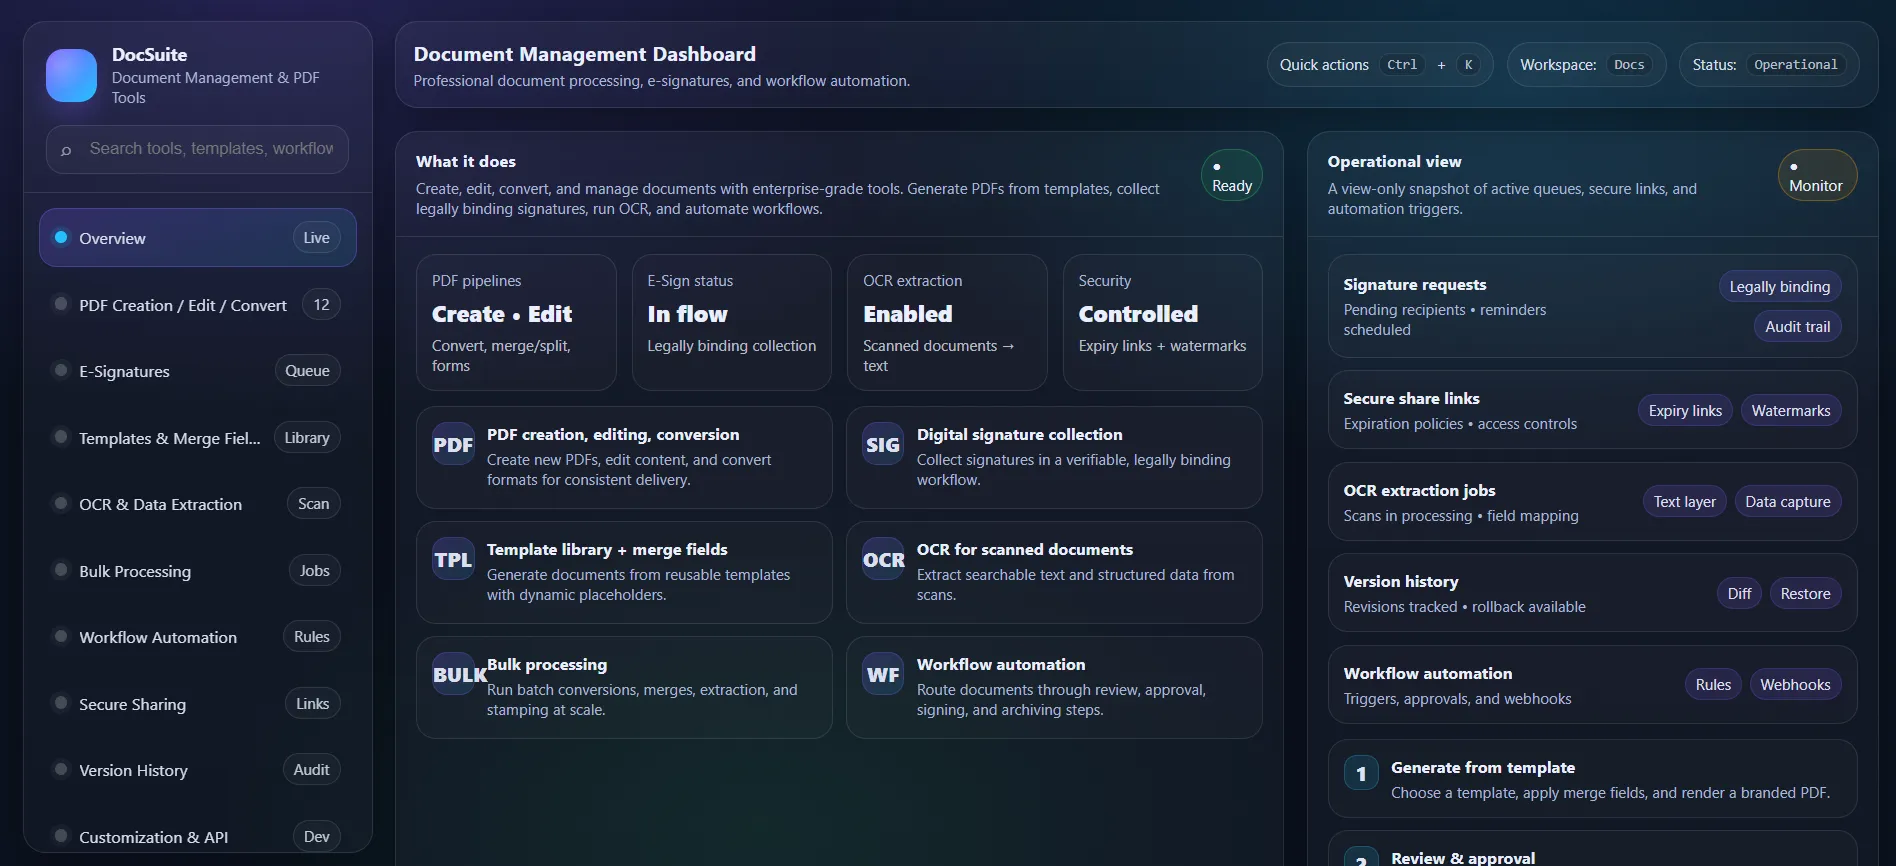Viewport: 1896px width, 866px height.
Task: Click OCR for scanned documents title
Action: pos(1025,550)
